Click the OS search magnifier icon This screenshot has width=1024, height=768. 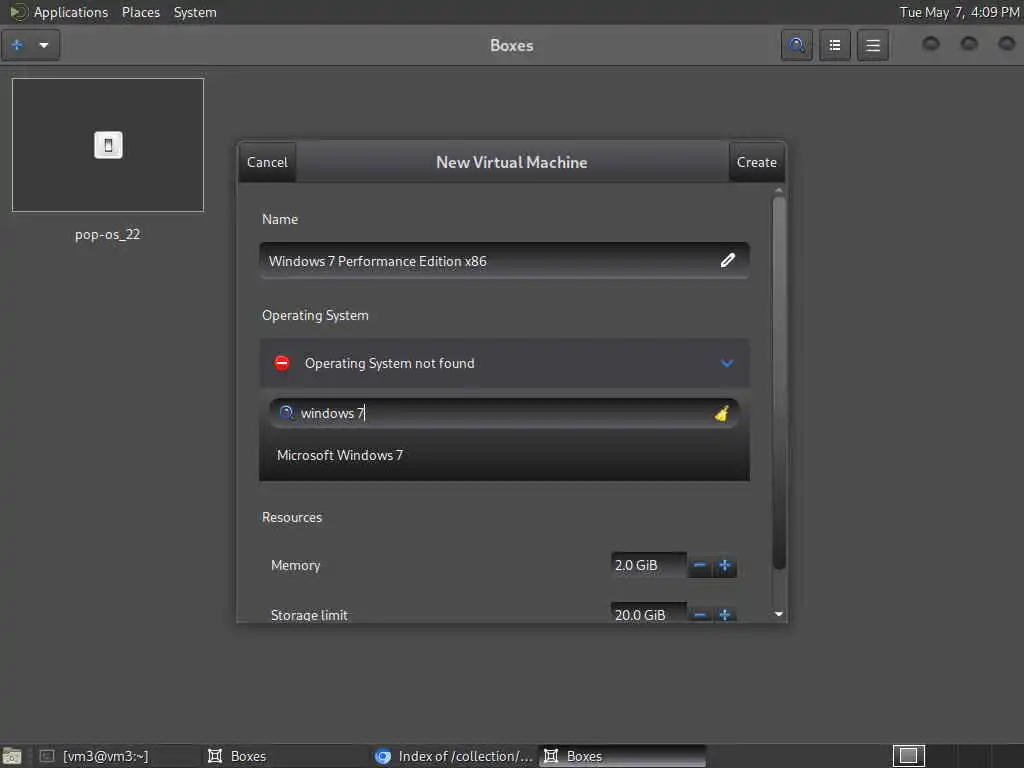[286, 413]
